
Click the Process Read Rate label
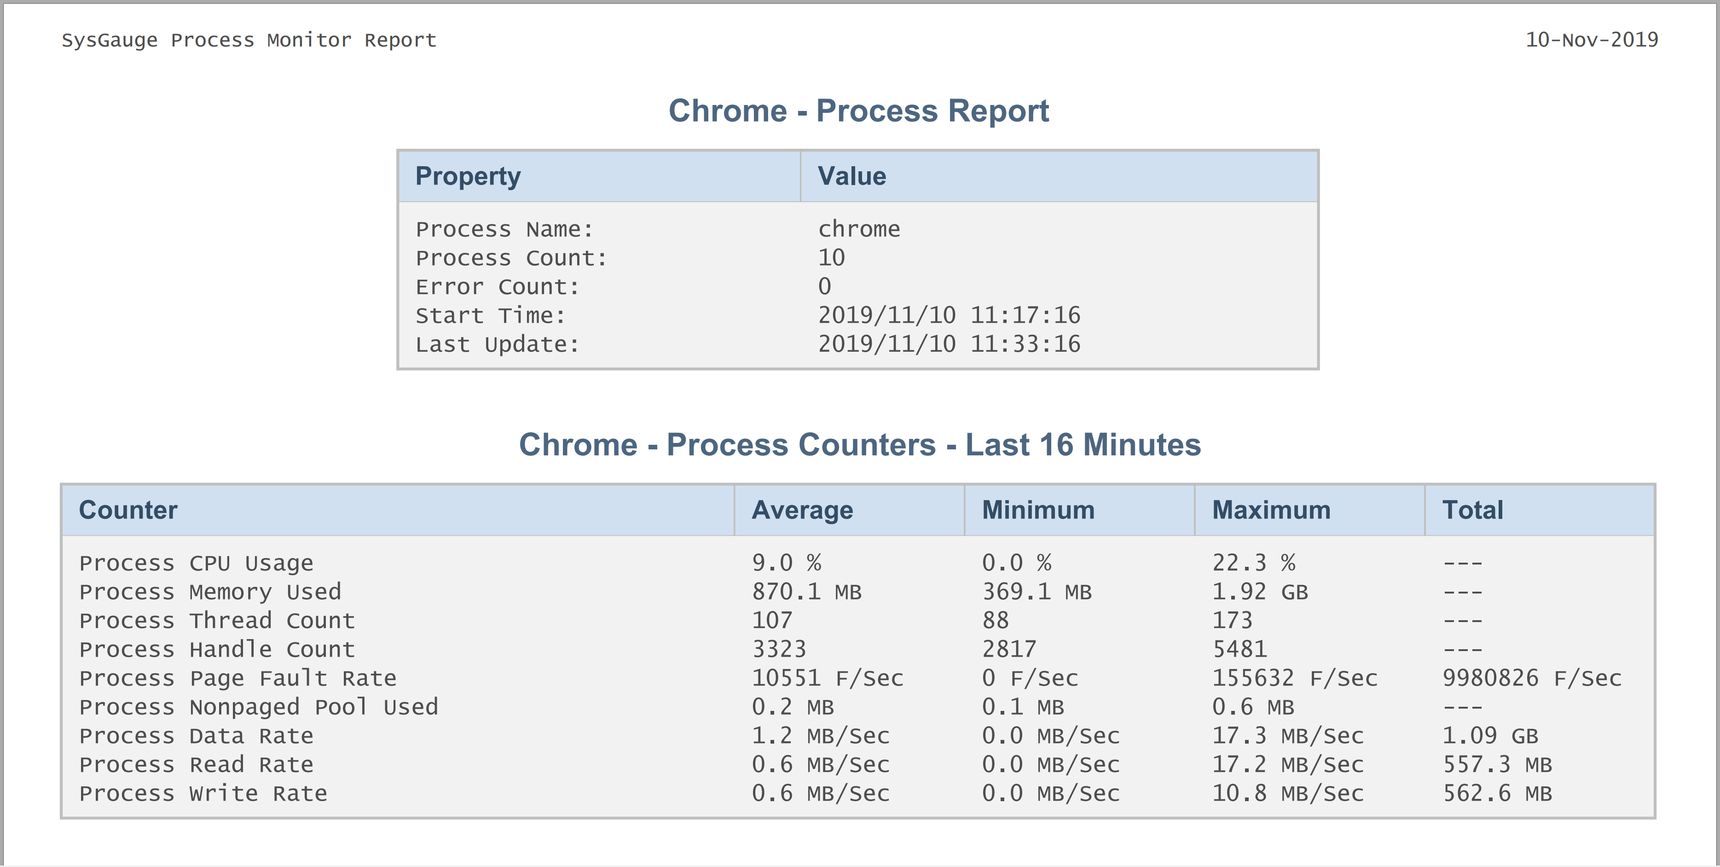196,765
